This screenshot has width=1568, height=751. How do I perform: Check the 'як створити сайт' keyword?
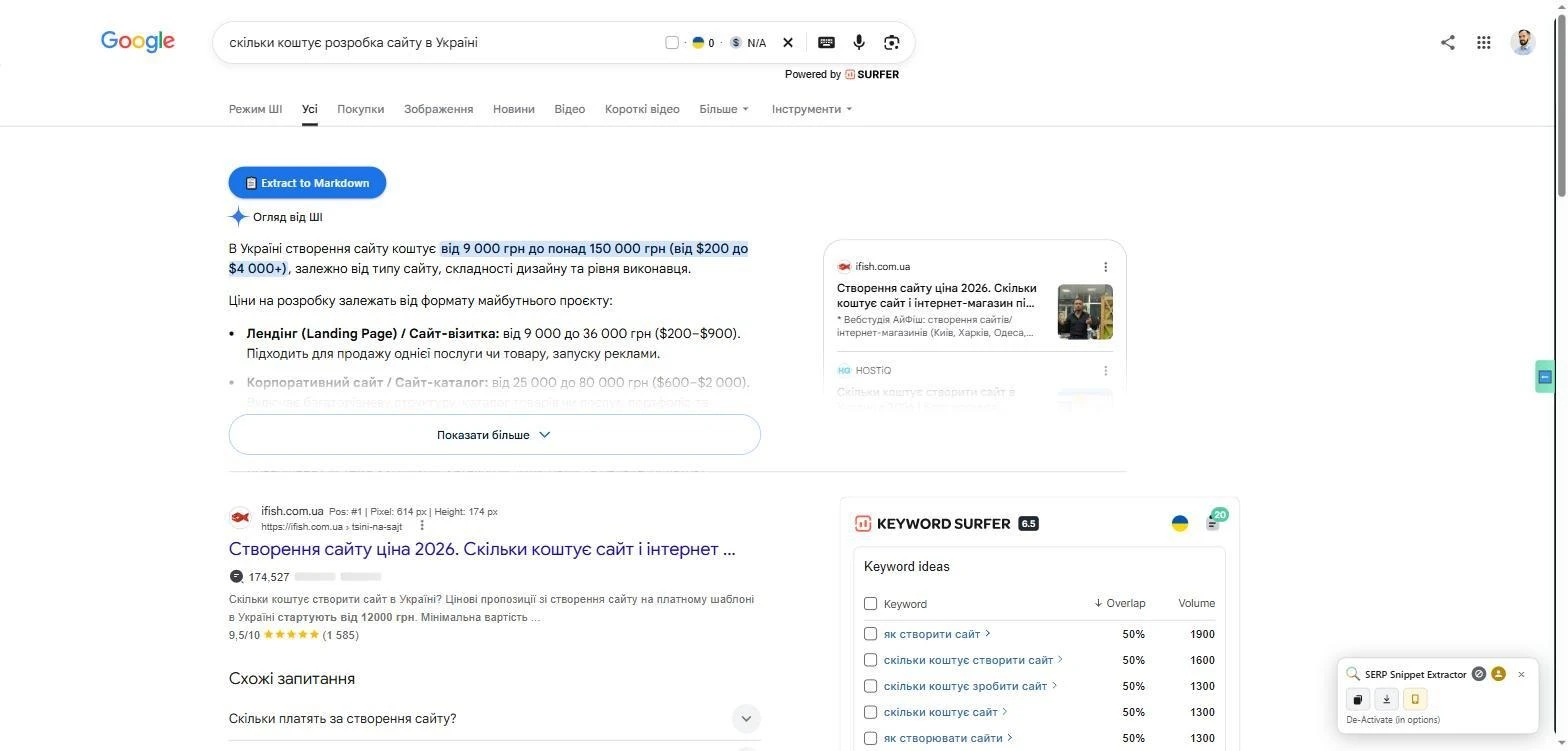pos(870,634)
